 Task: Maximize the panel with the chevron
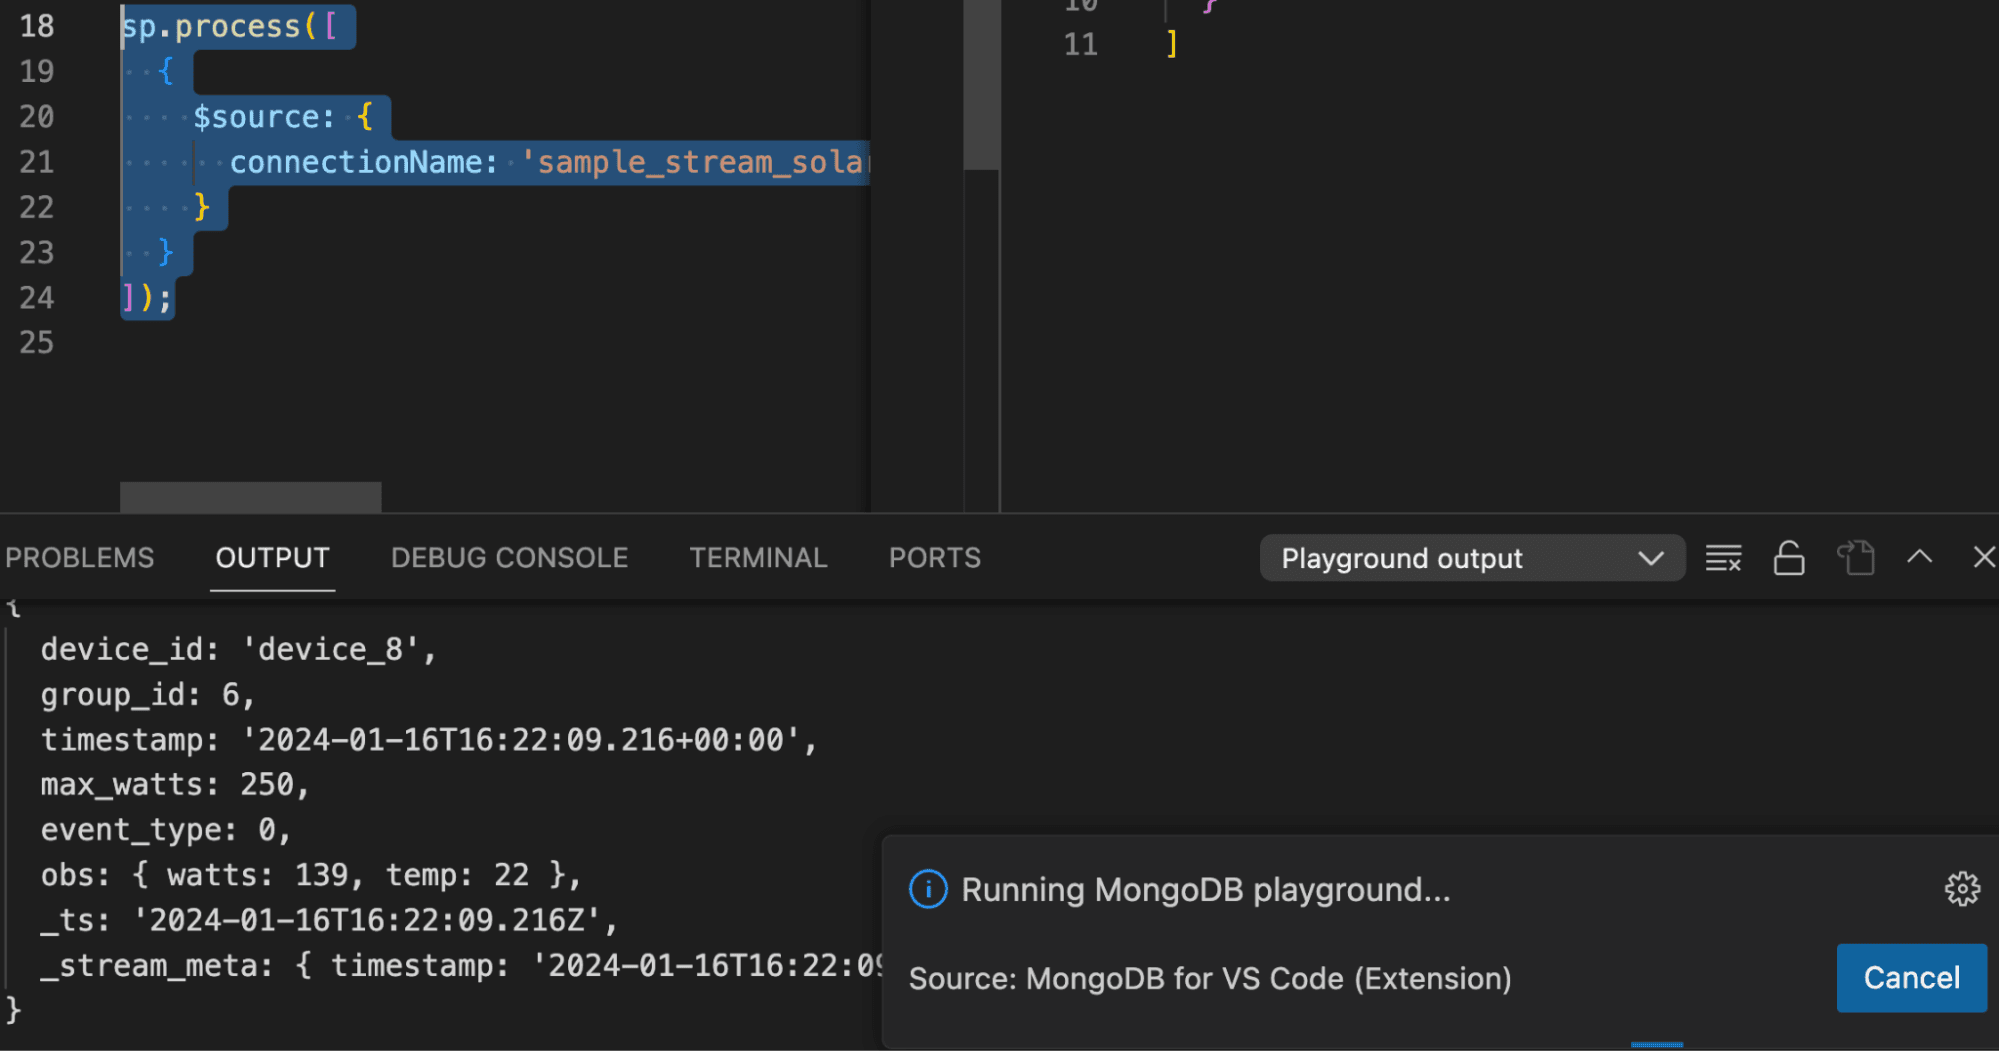pos(1919,558)
